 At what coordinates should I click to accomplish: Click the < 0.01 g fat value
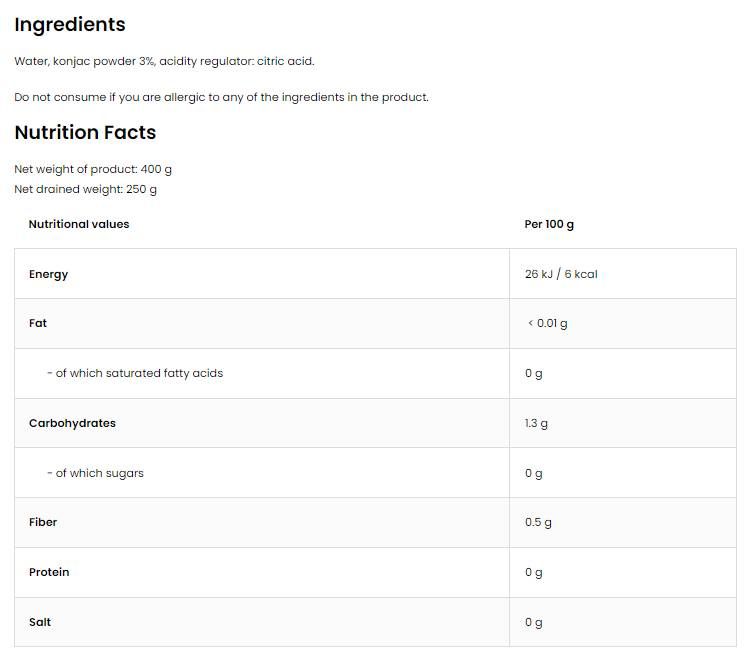(x=547, y=323)
